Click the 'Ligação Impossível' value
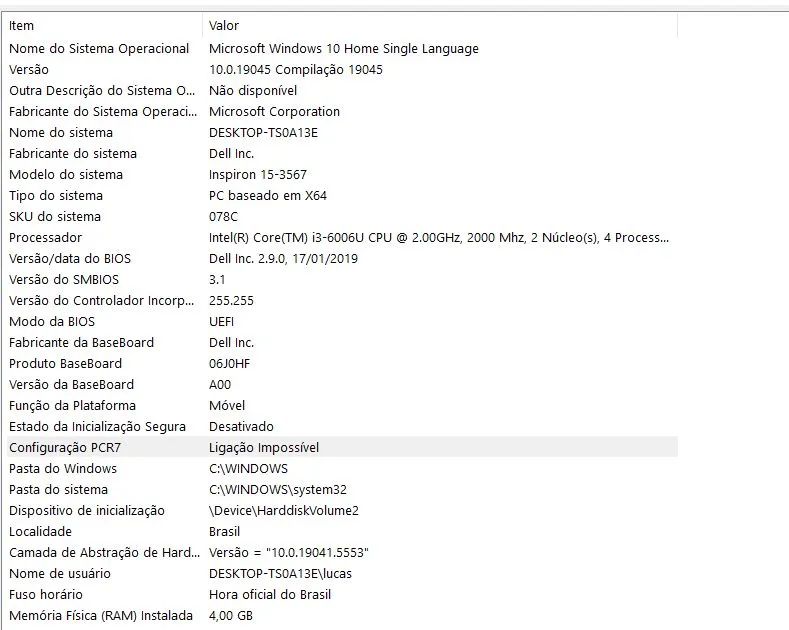 click(264, 448)
